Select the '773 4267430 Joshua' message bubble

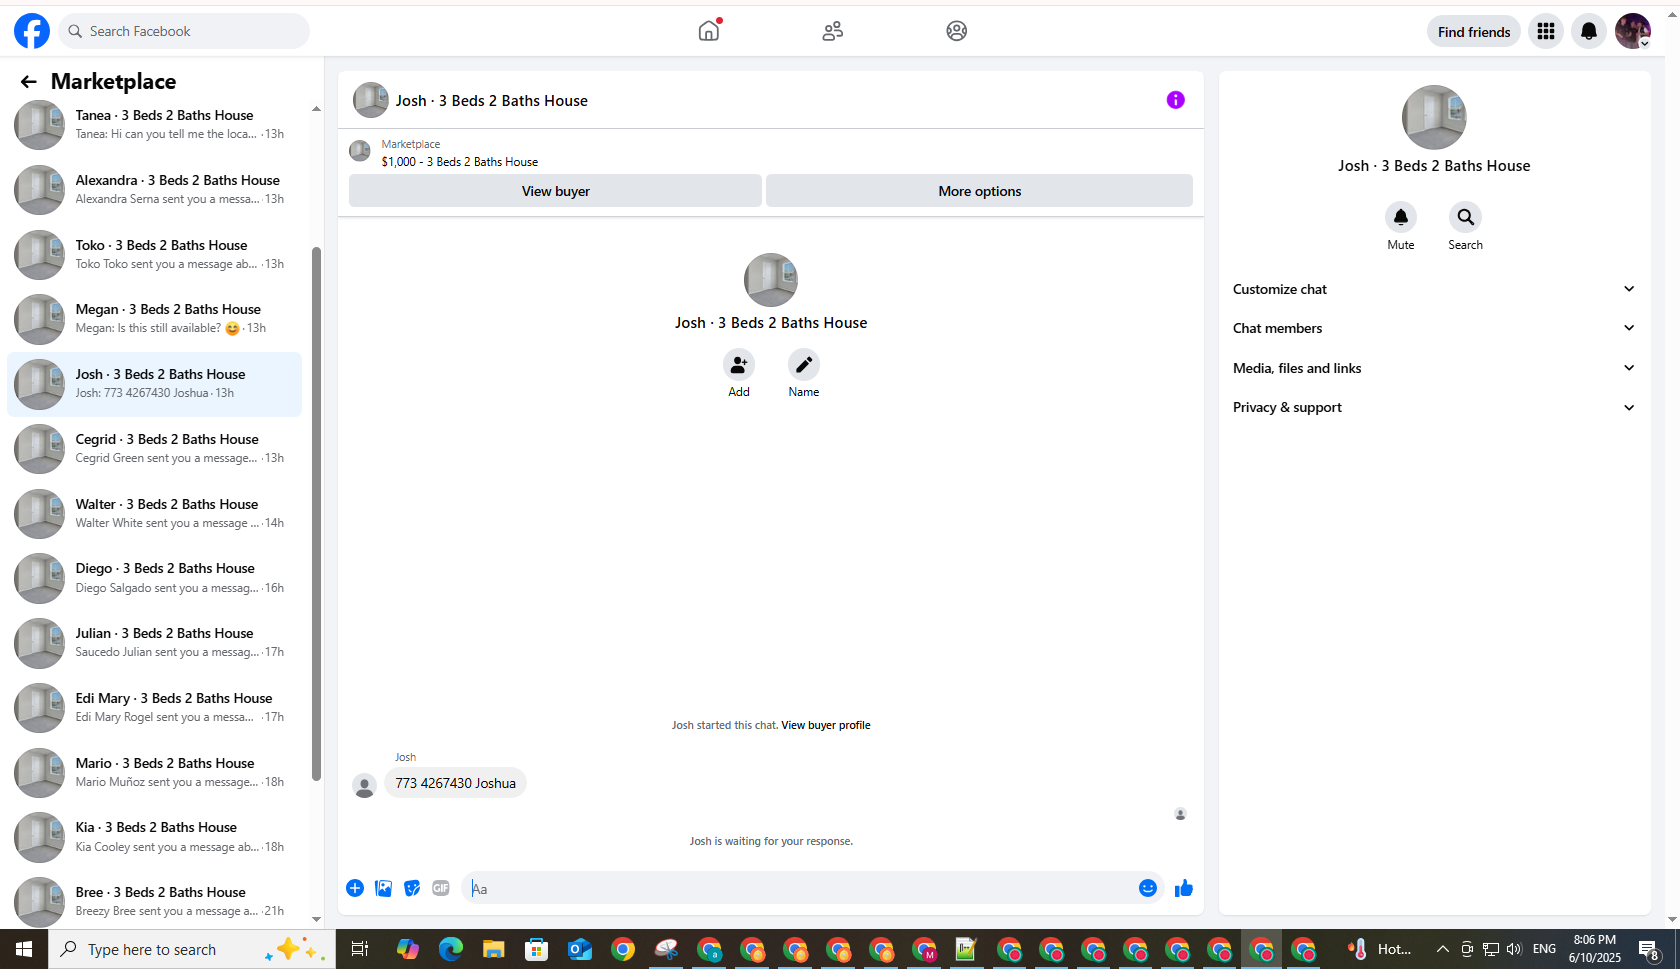[x=455, y=783]
